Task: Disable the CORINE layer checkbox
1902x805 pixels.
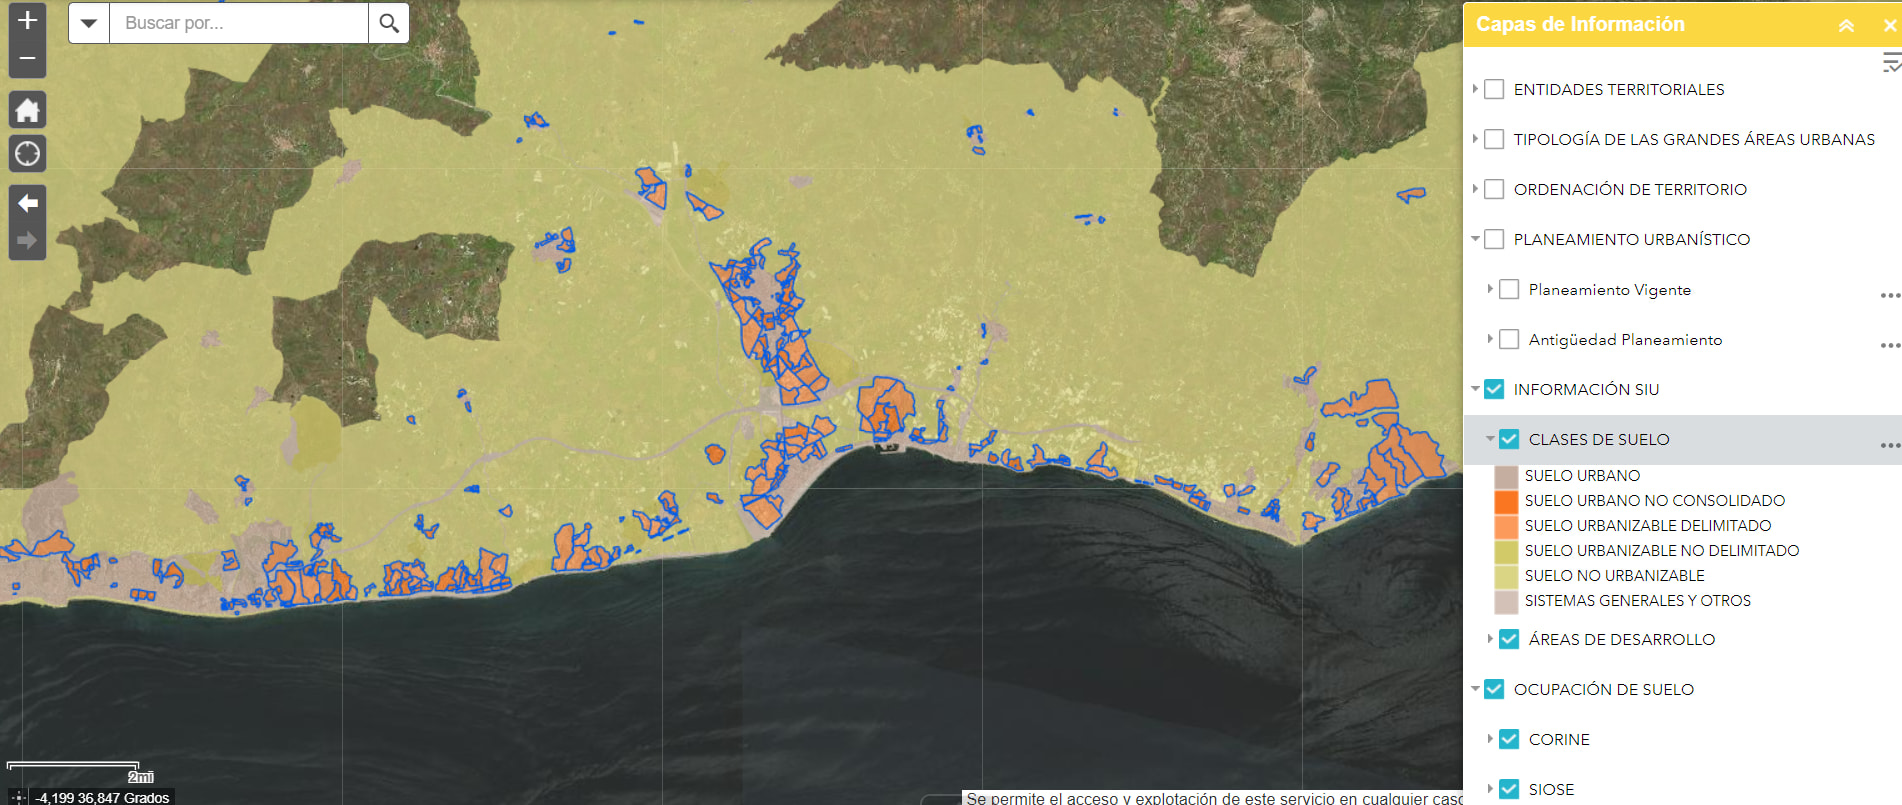Action: click(x=1509, y=739)
